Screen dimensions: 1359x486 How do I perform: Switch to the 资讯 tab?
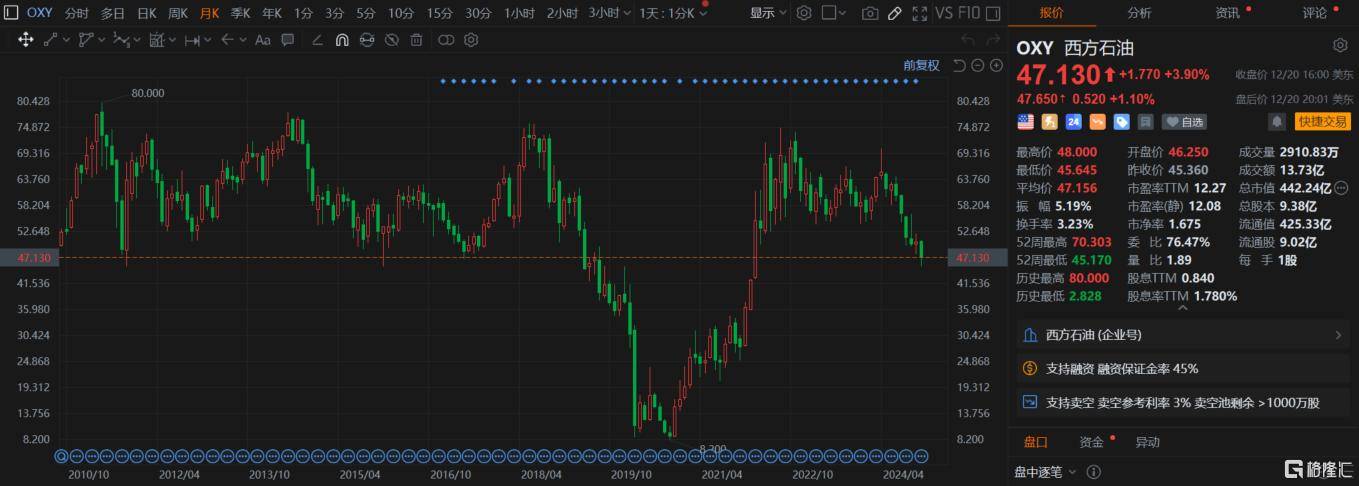pyautogui.click(x=1227, y=13)
